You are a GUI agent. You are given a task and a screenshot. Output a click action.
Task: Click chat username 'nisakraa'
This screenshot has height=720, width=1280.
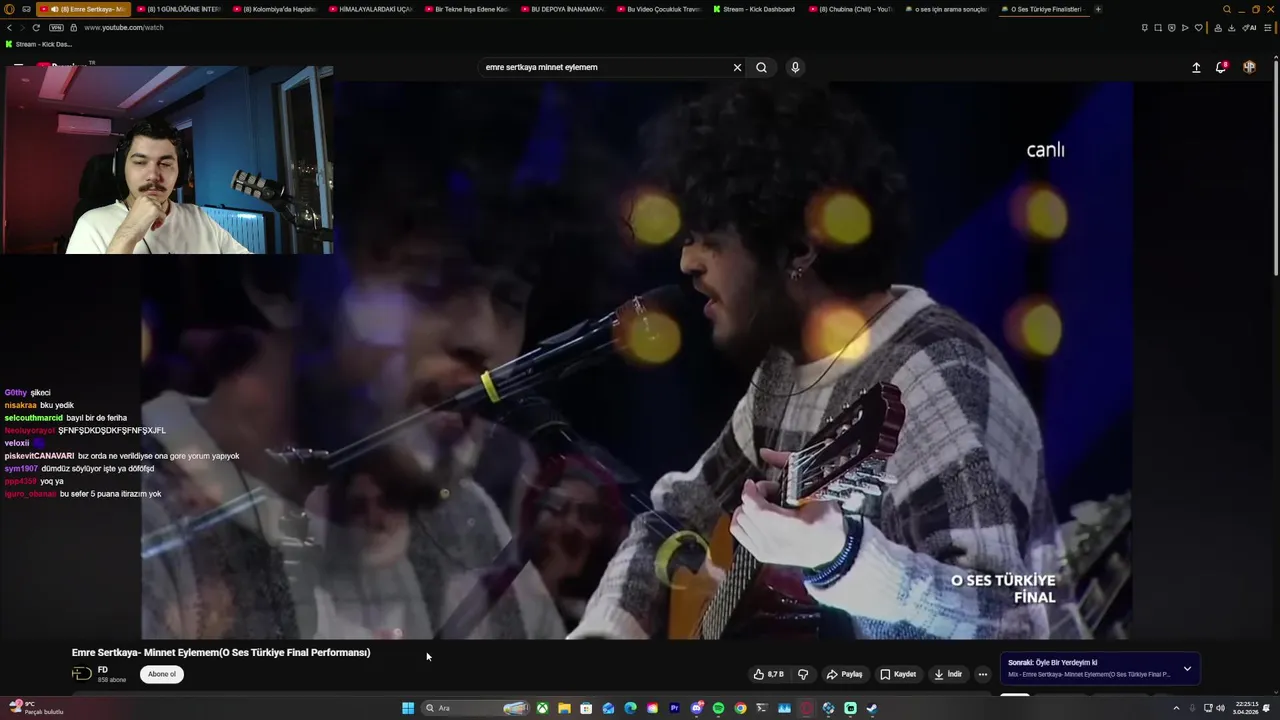click(20, 405)
